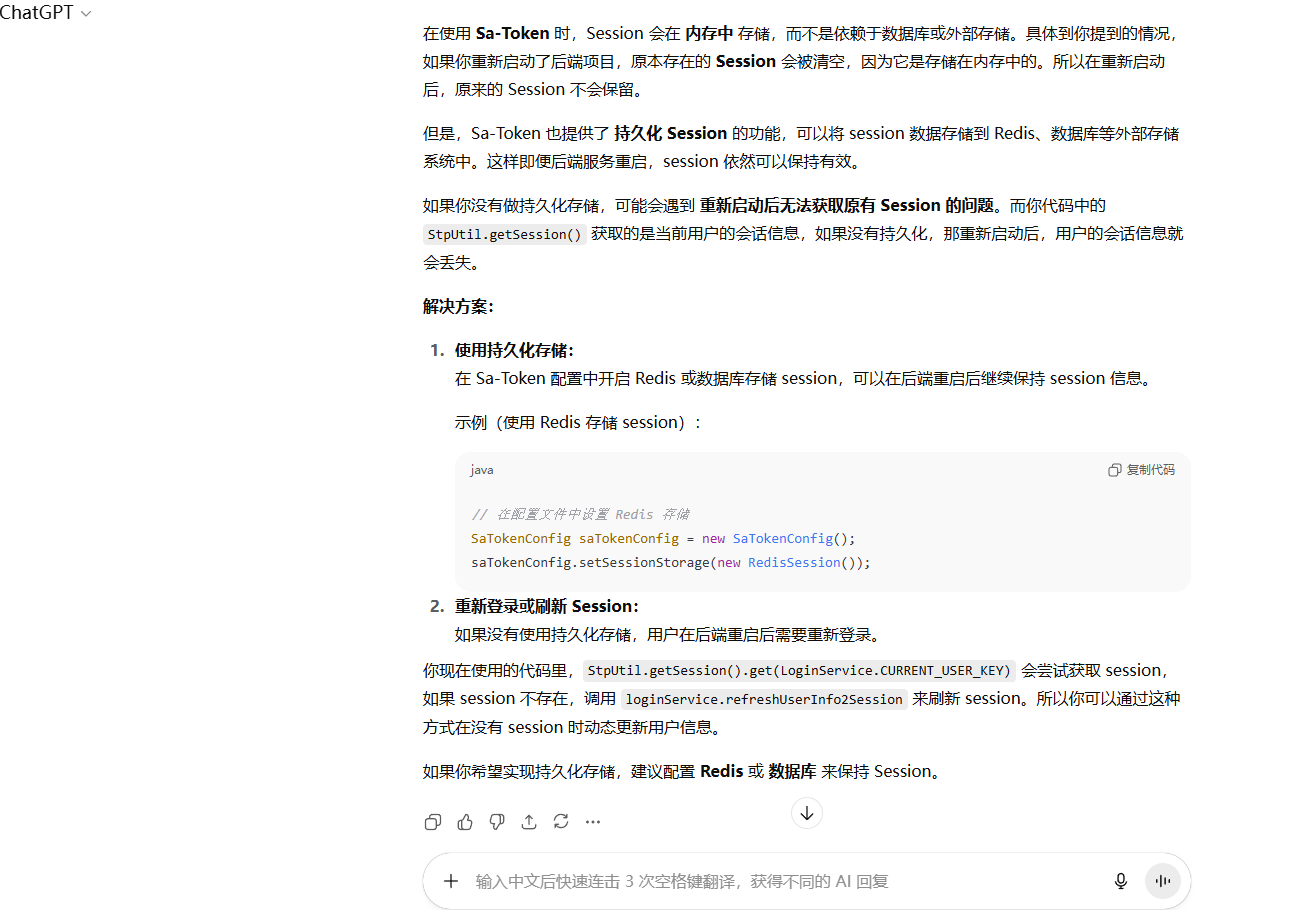Image resolution: width=1295 pixels, height=910 pixels.
Task: Click the java language label on the code block
Action: (x=482, y=470)
